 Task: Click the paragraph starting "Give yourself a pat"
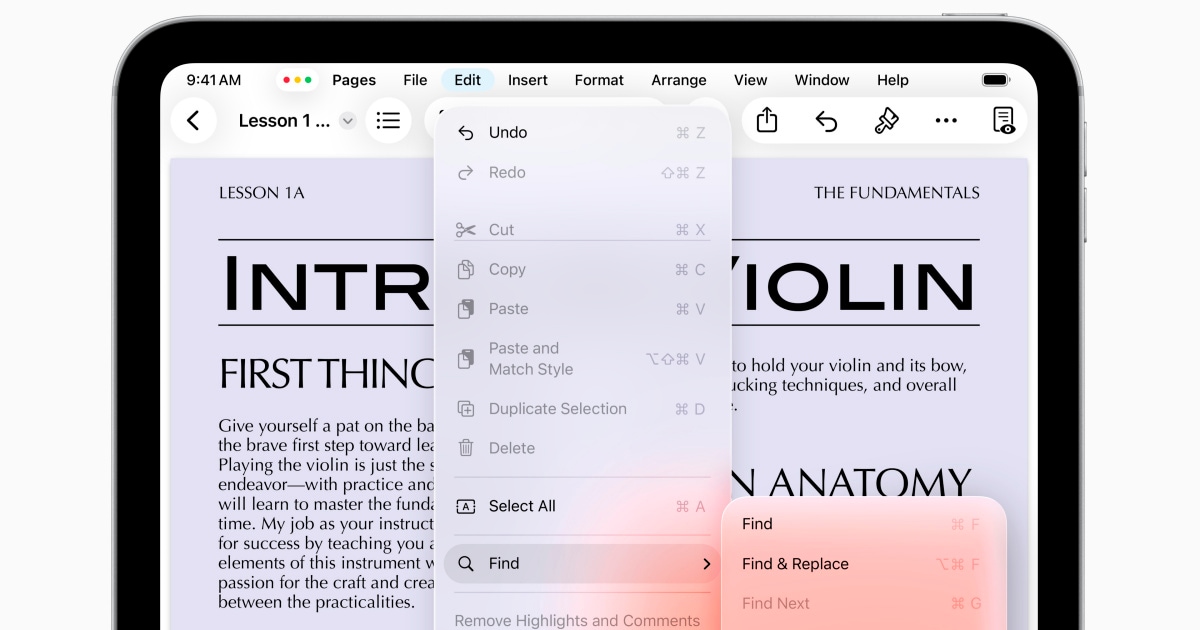coord(328,514)
